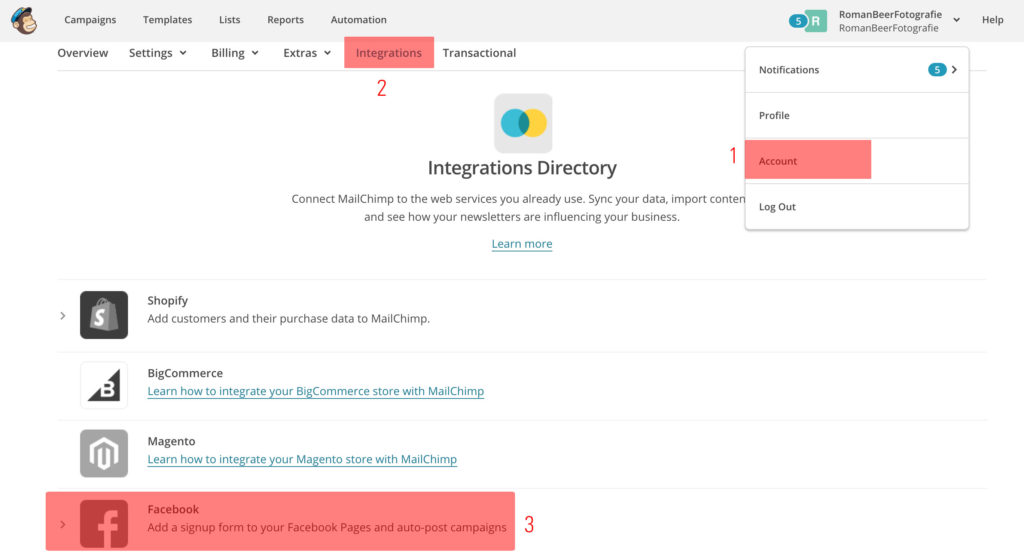Click the green R account avatar
This screenshot has height=553, width=1024.
tap(816, 21)
